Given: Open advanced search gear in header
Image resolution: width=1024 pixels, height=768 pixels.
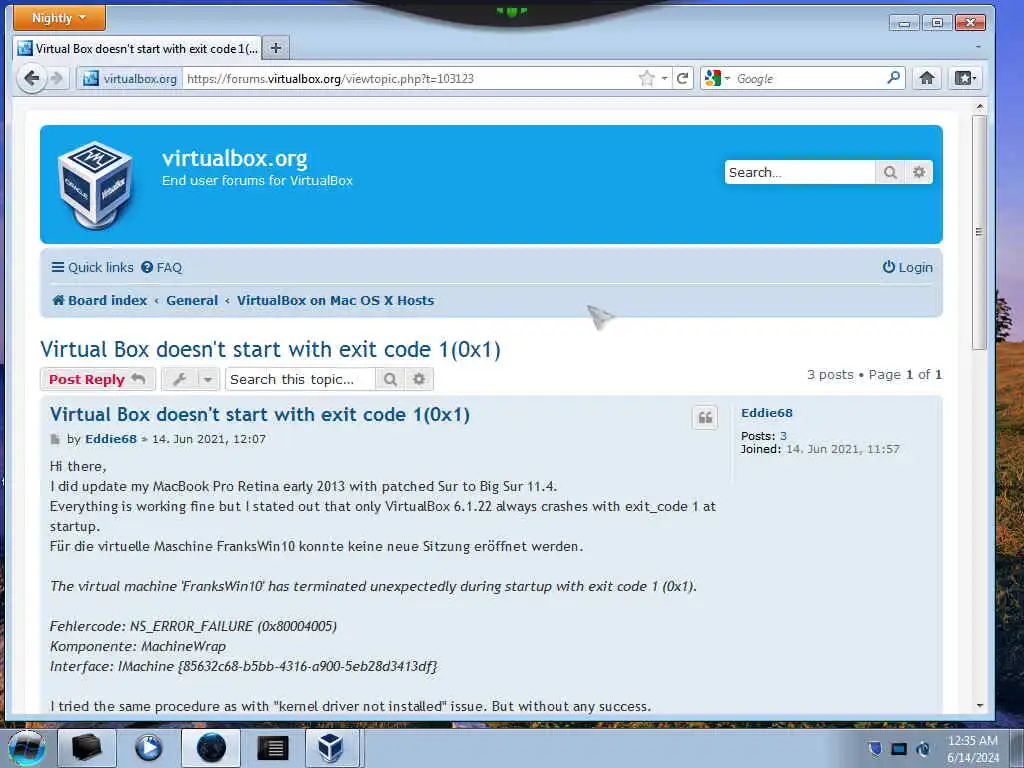Looking at the screenshot, I should (919, 172).
